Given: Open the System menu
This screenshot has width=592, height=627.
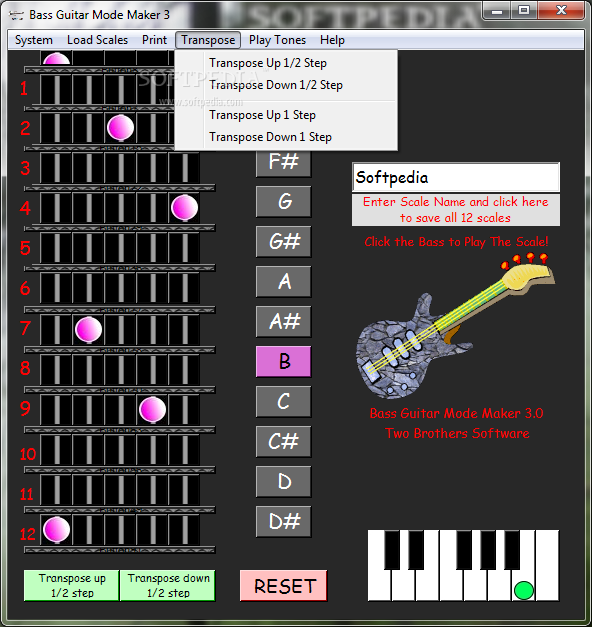Looking at the screenshot, I should [34, 40].
